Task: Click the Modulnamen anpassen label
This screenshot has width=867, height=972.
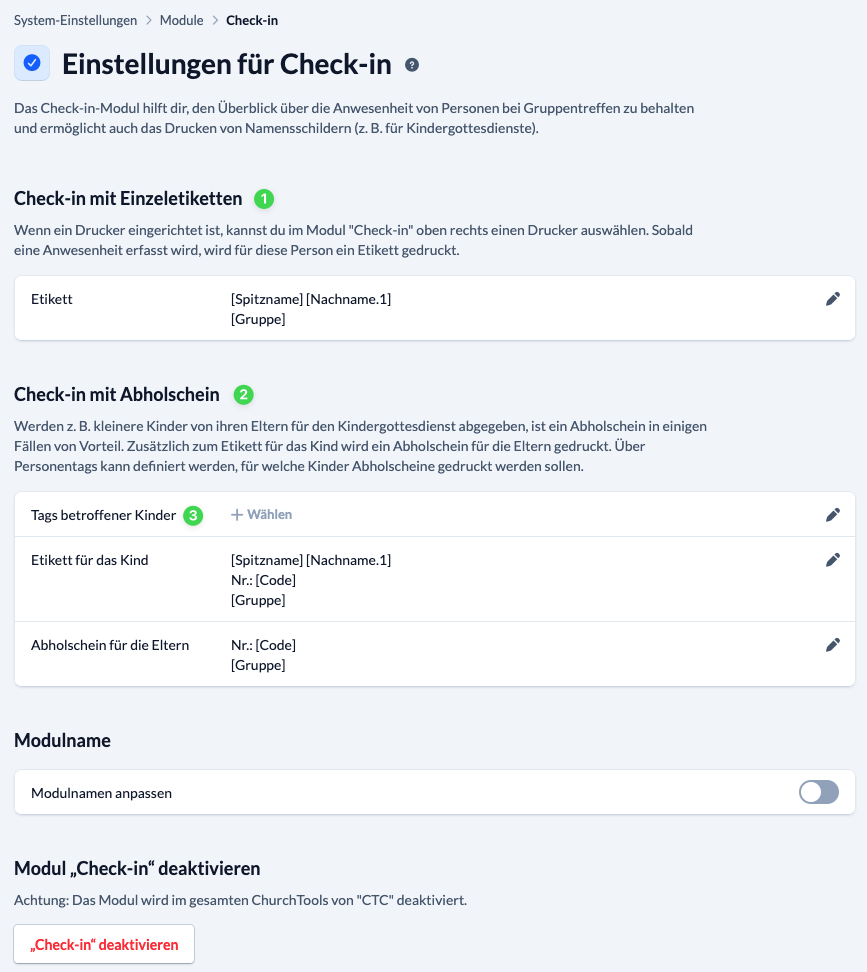Action: (102, 793)
